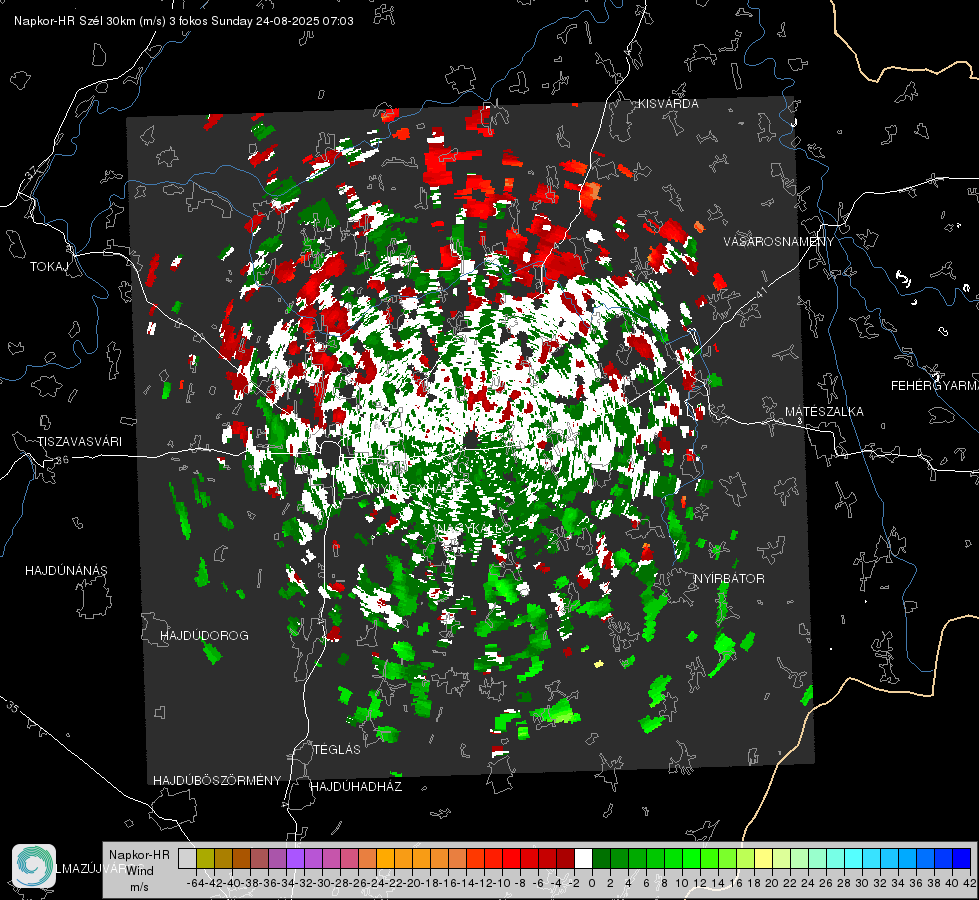Click the KISVÁRDA town label
The width and height of the screenshot is (979, 900).
668,104
